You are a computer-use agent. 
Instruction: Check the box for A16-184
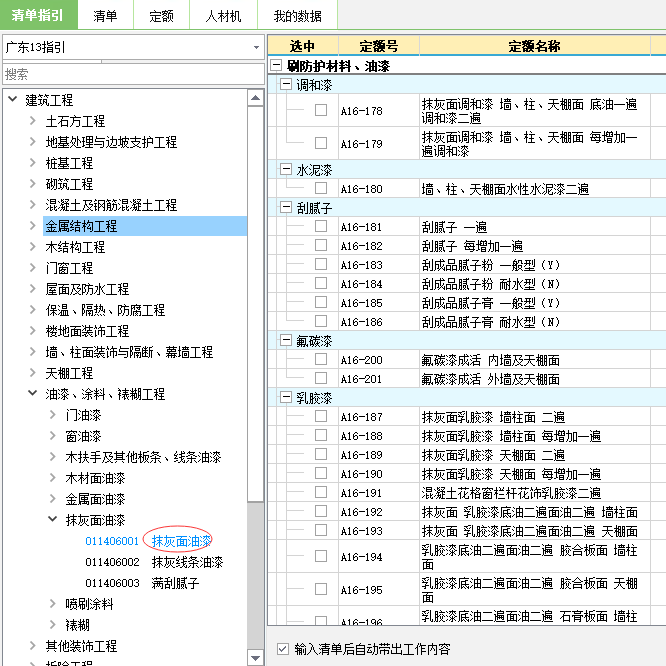[x=321, y=283]
